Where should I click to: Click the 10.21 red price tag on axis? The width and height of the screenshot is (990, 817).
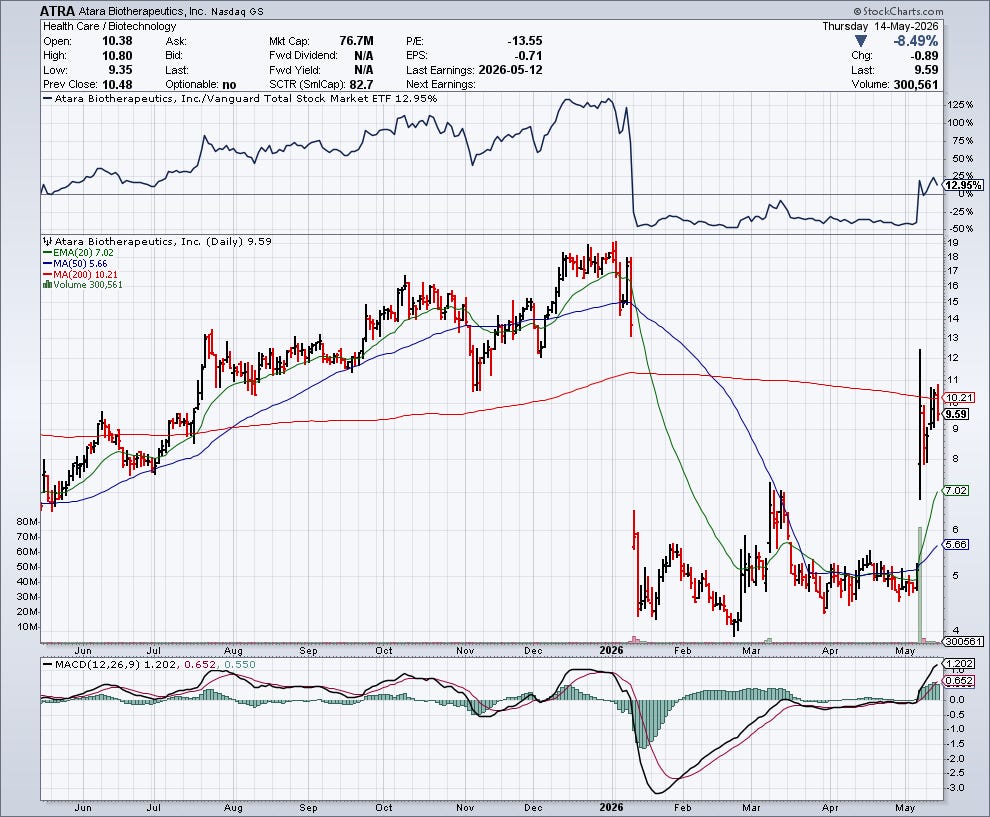960,398
